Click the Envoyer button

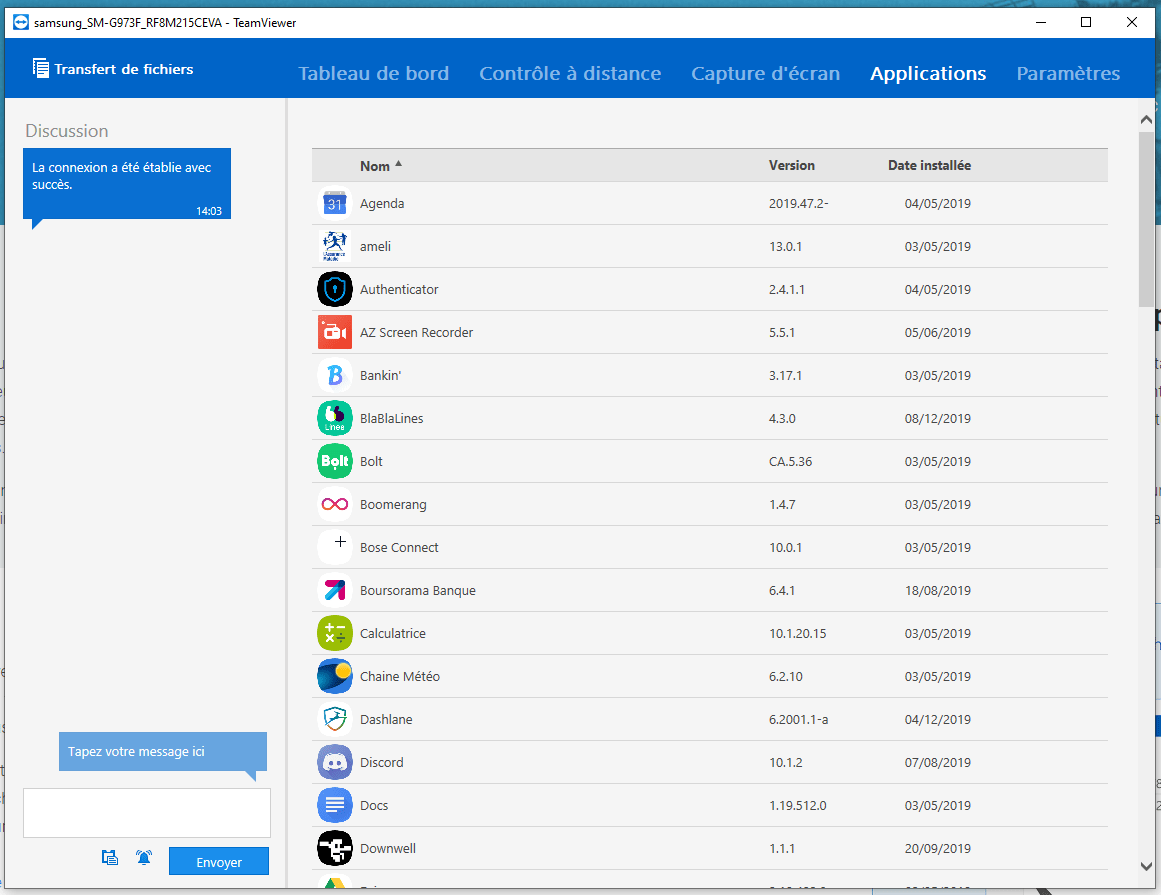218,862
